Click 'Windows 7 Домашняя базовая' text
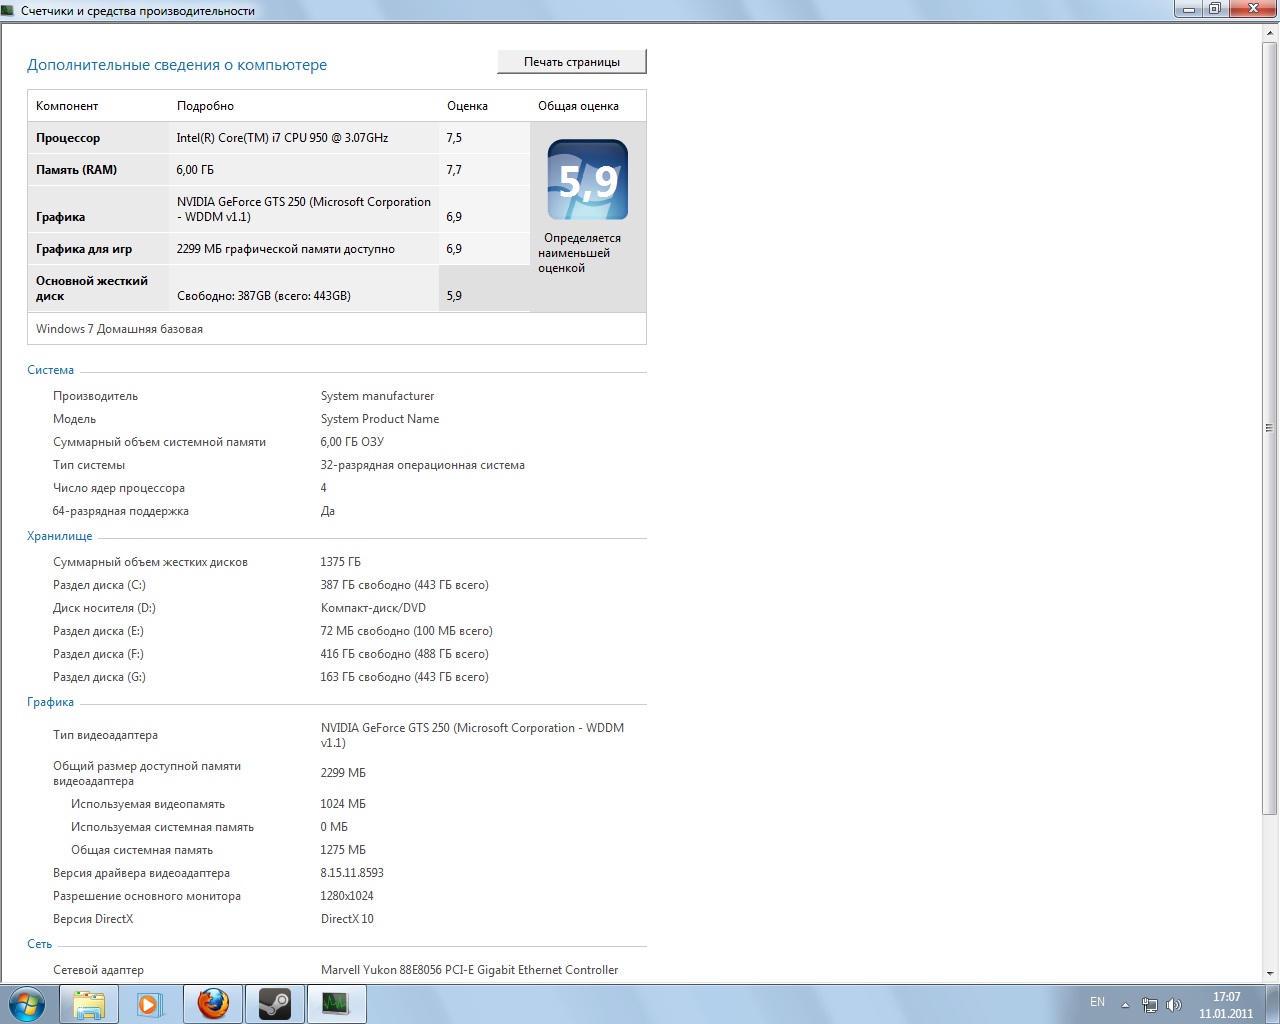 tap(119, 329)
